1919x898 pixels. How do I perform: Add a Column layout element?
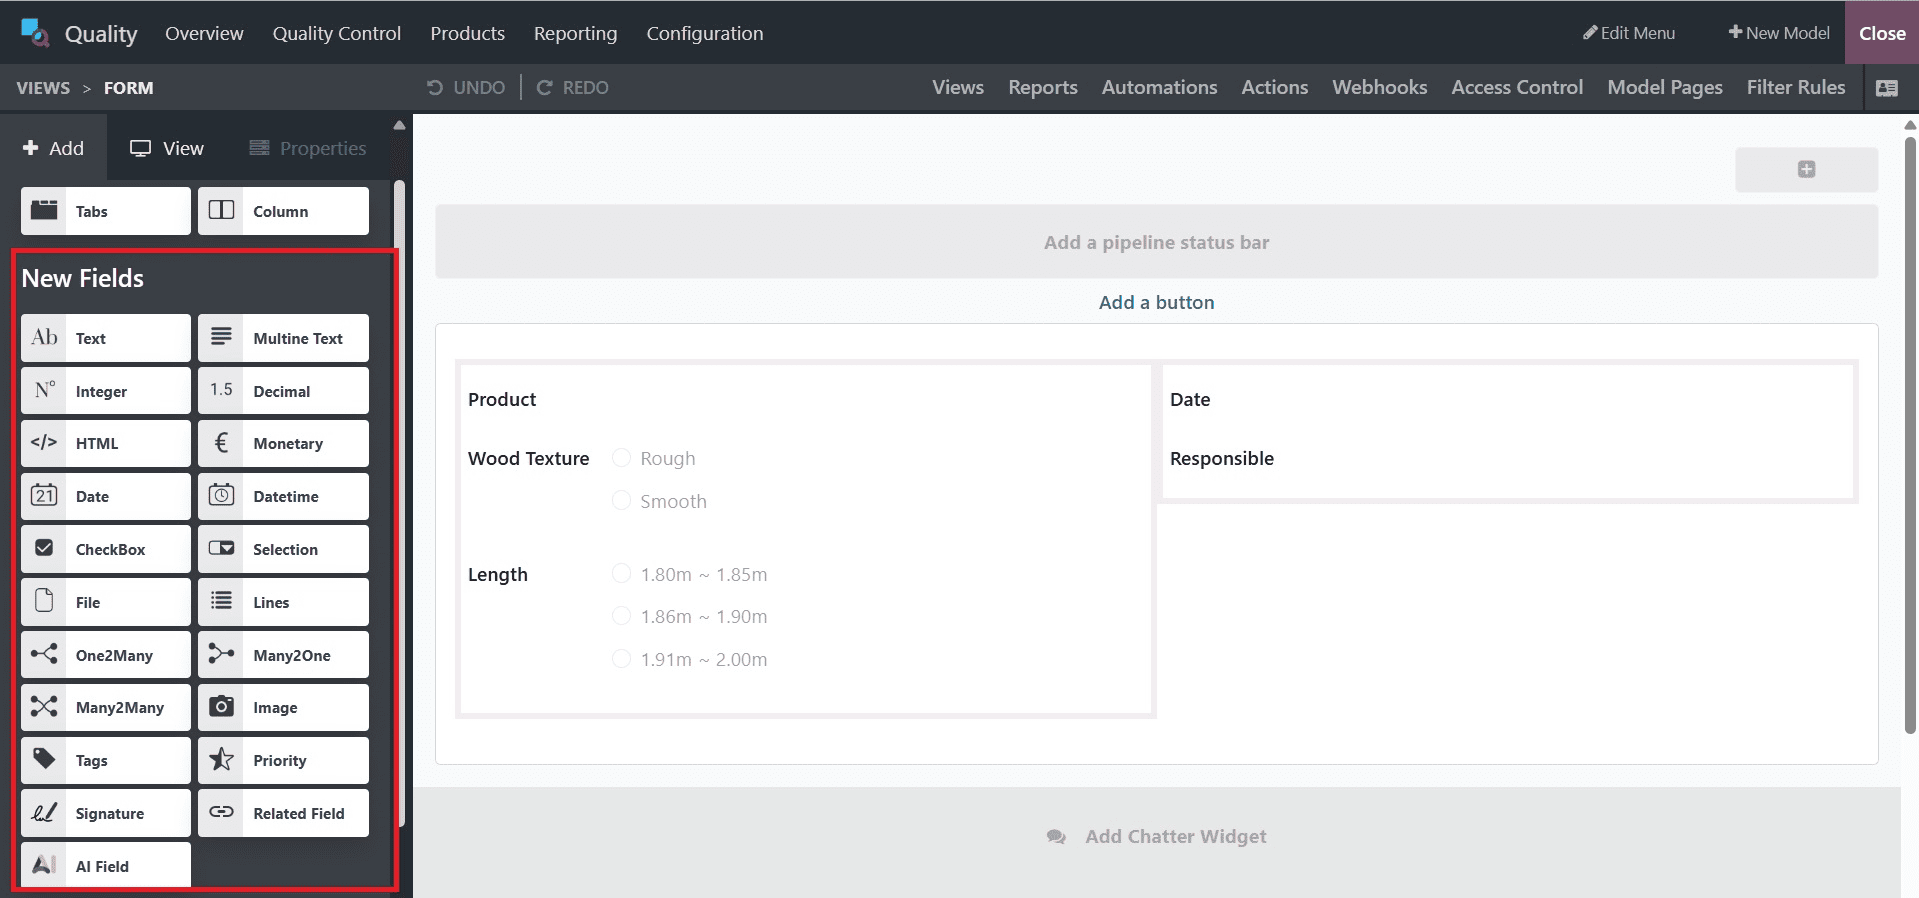pos(283,211)
